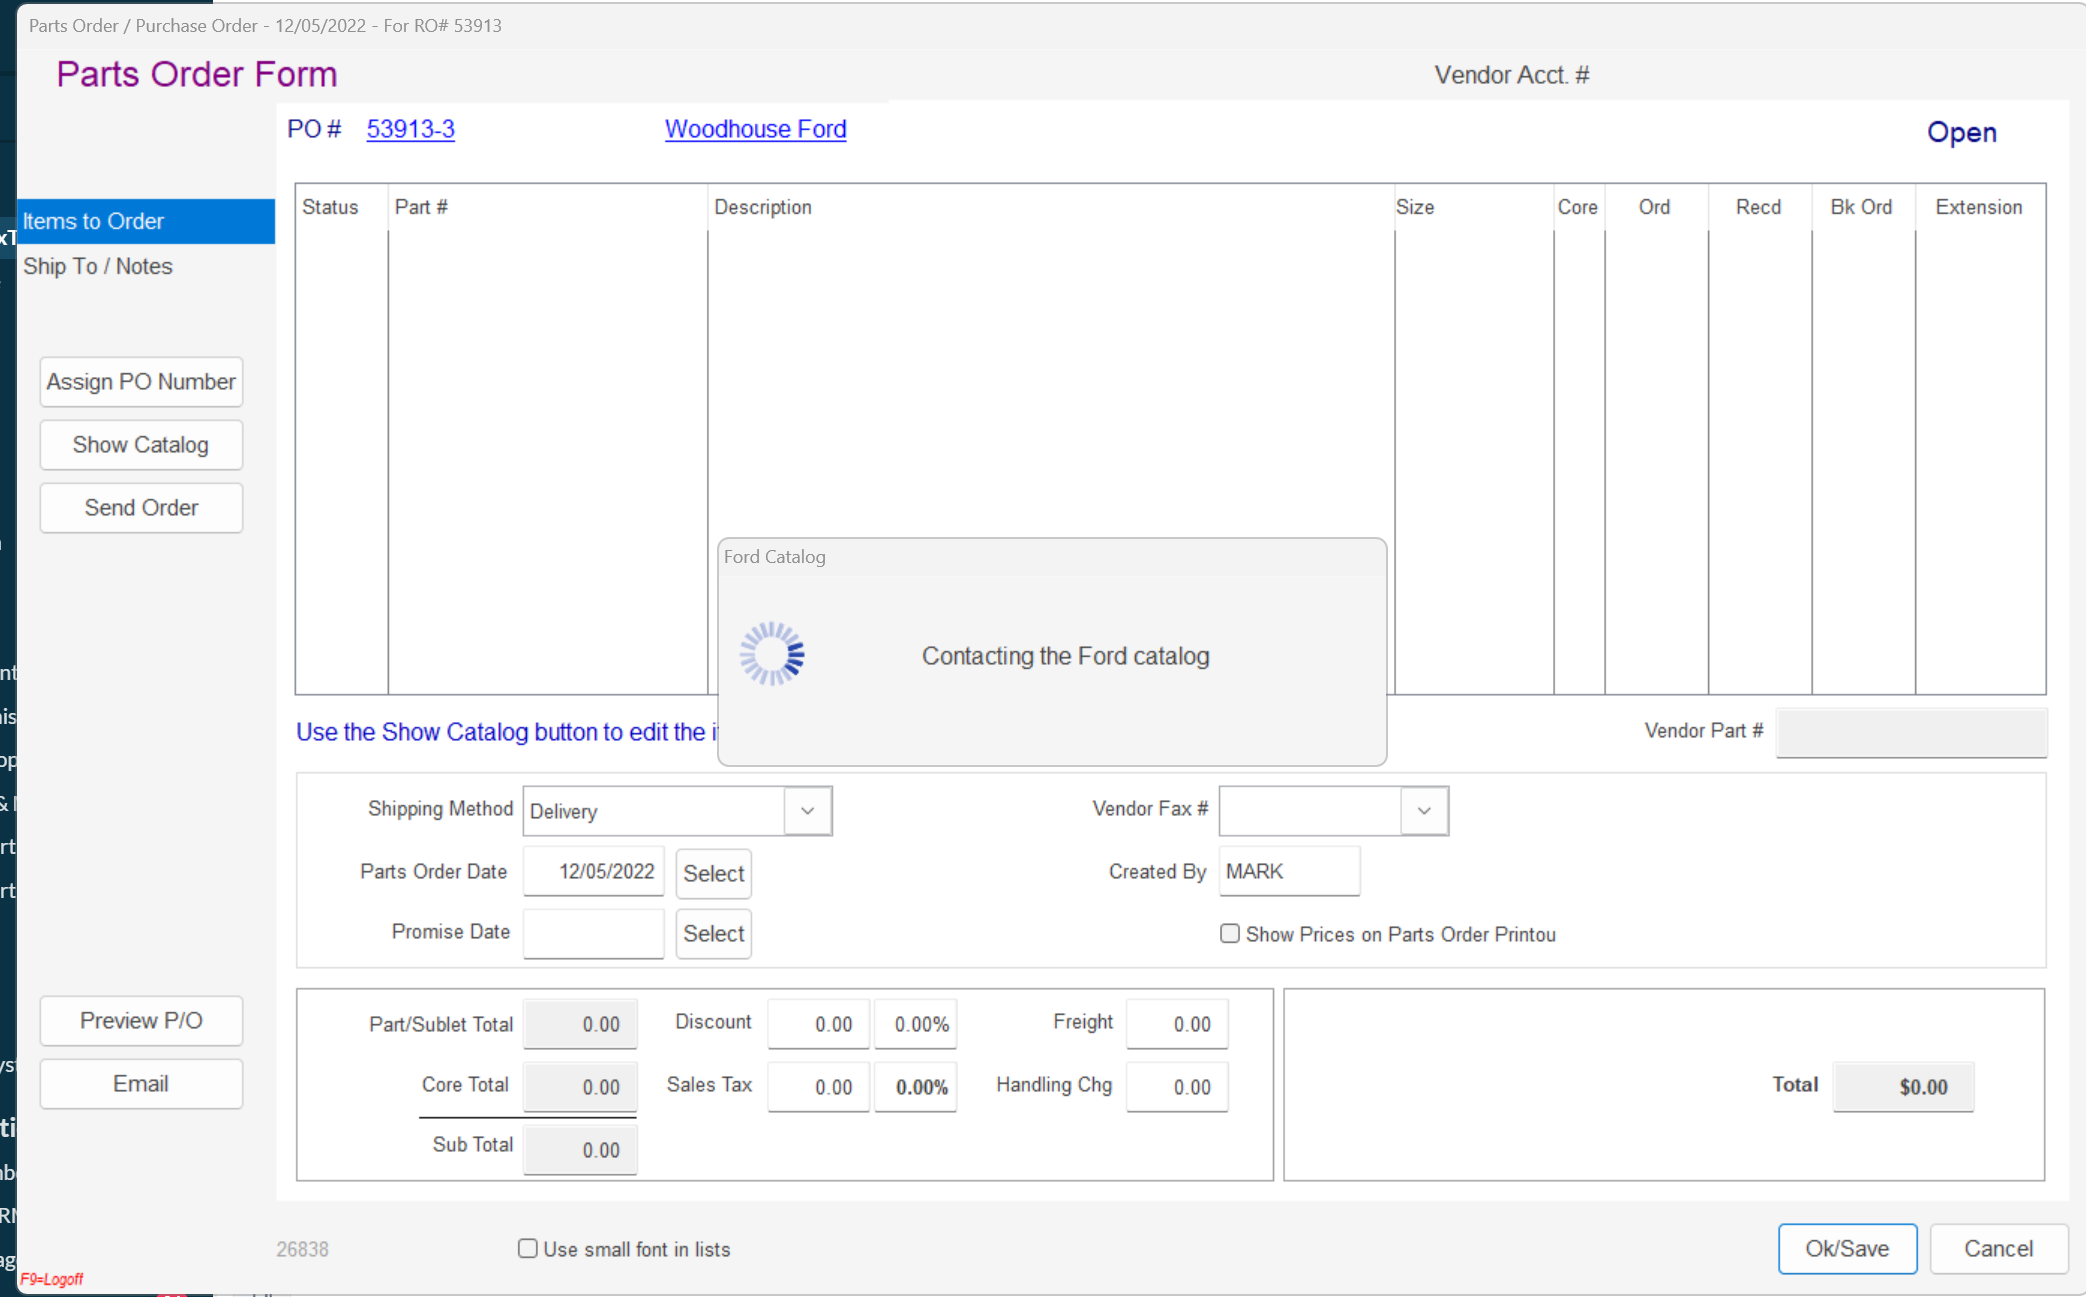Click the Preview P/O button
The height and width of the screenshot is (1297, 2086).
(x=141, y=1021)
